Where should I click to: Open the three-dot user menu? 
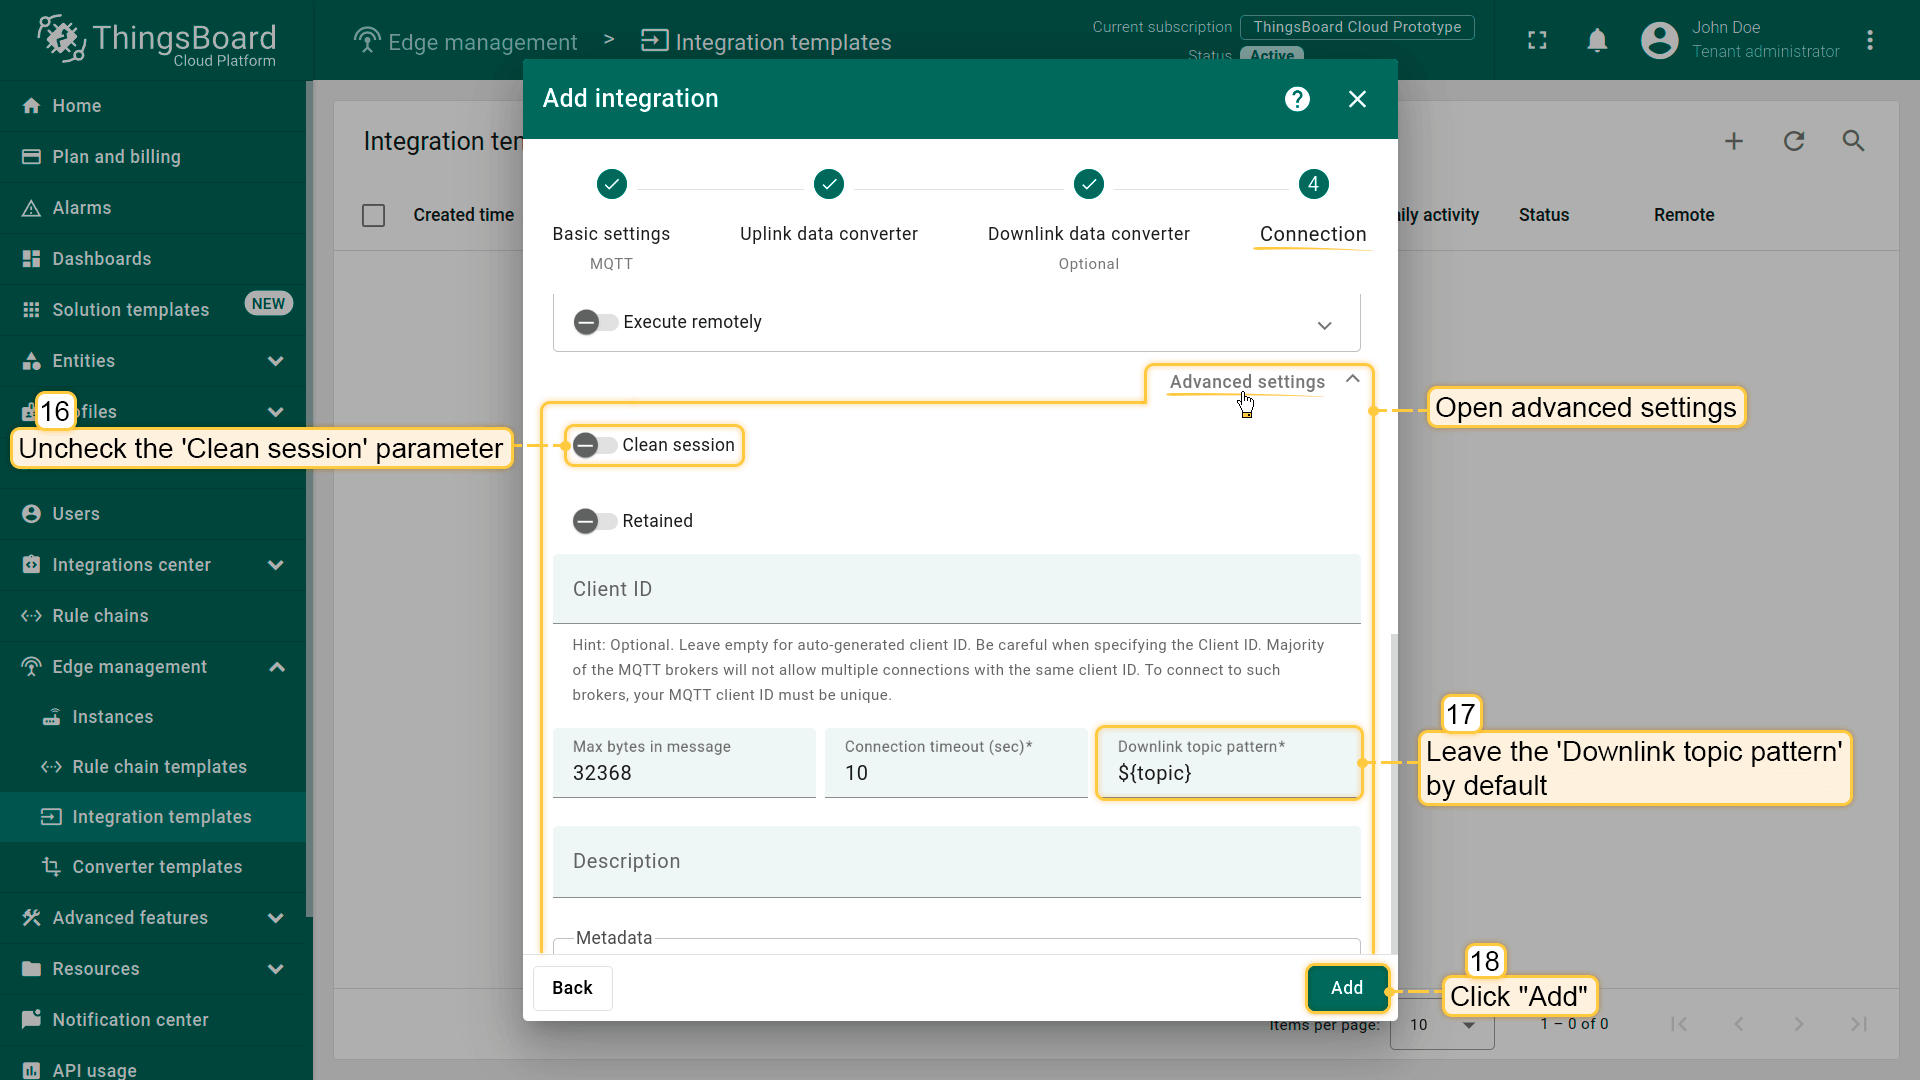1869,40
